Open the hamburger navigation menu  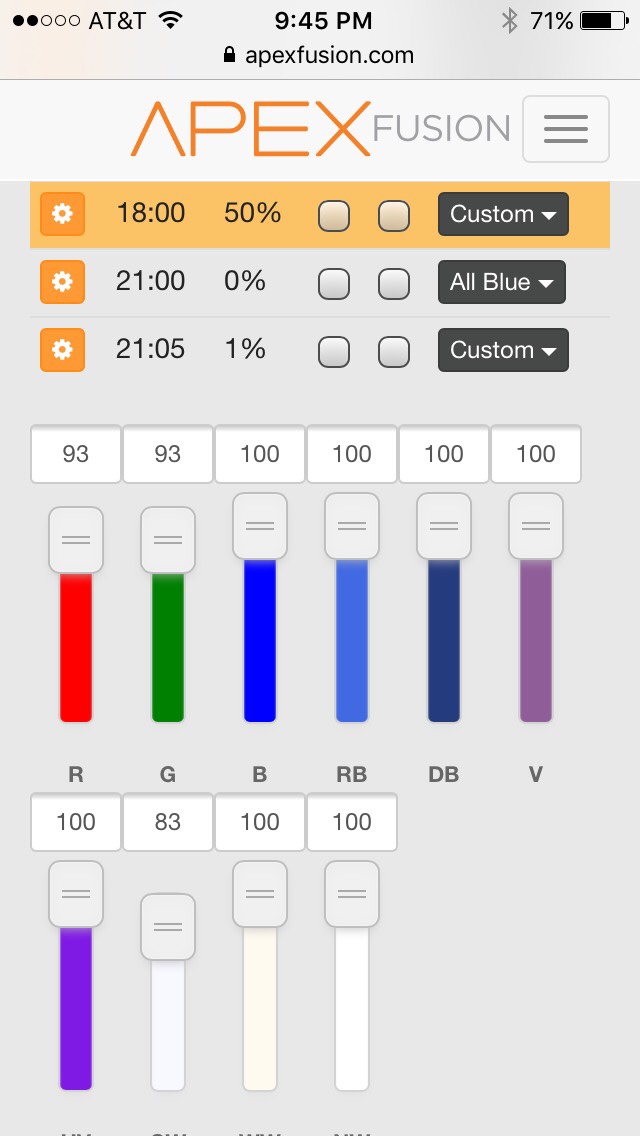tap(565, 129)
